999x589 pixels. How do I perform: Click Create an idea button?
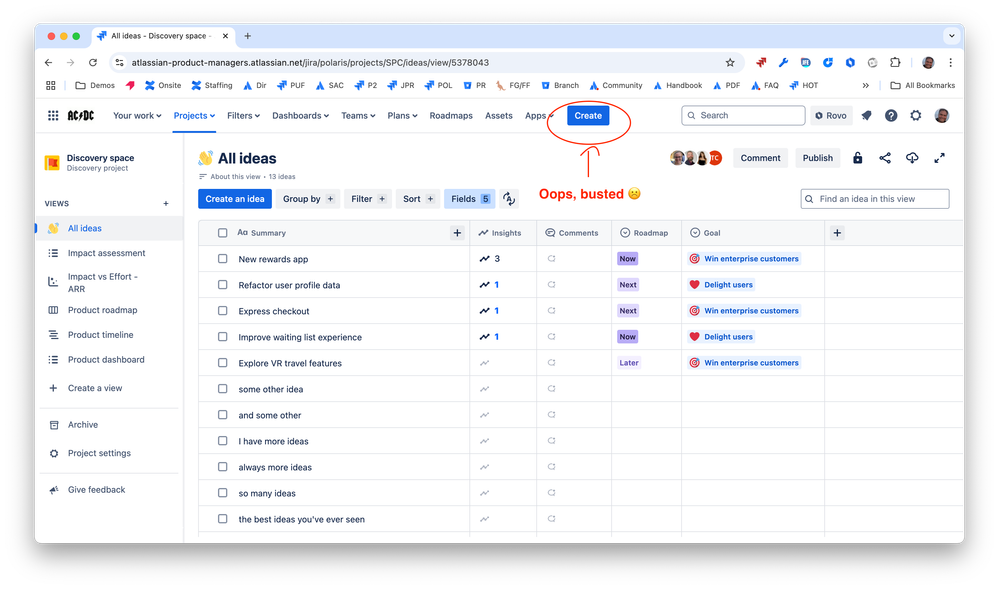235,199
